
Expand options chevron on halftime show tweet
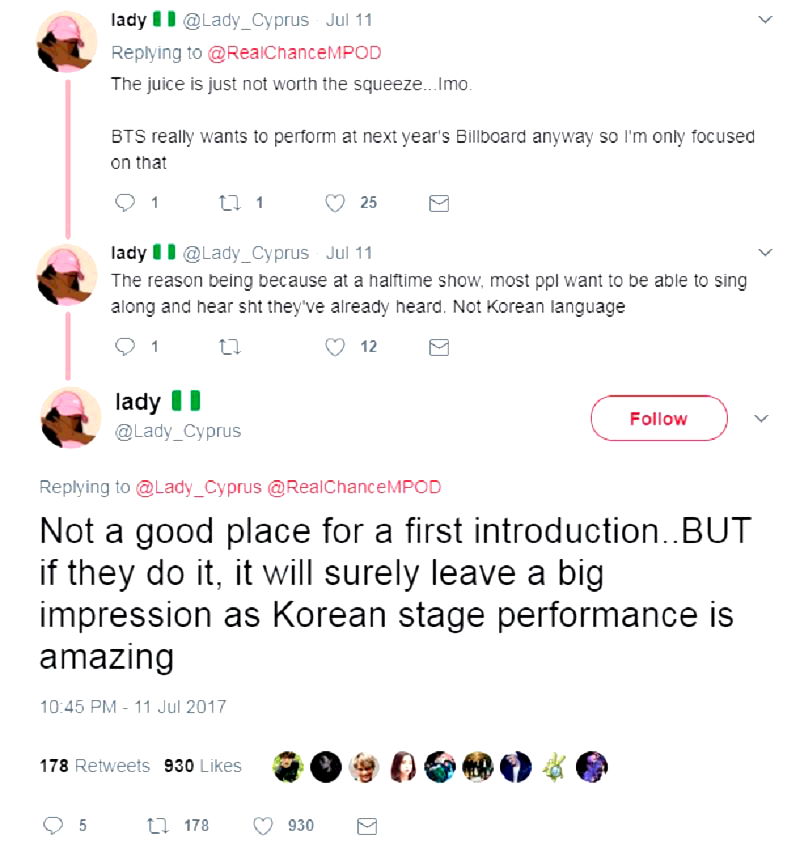(766, 251)
